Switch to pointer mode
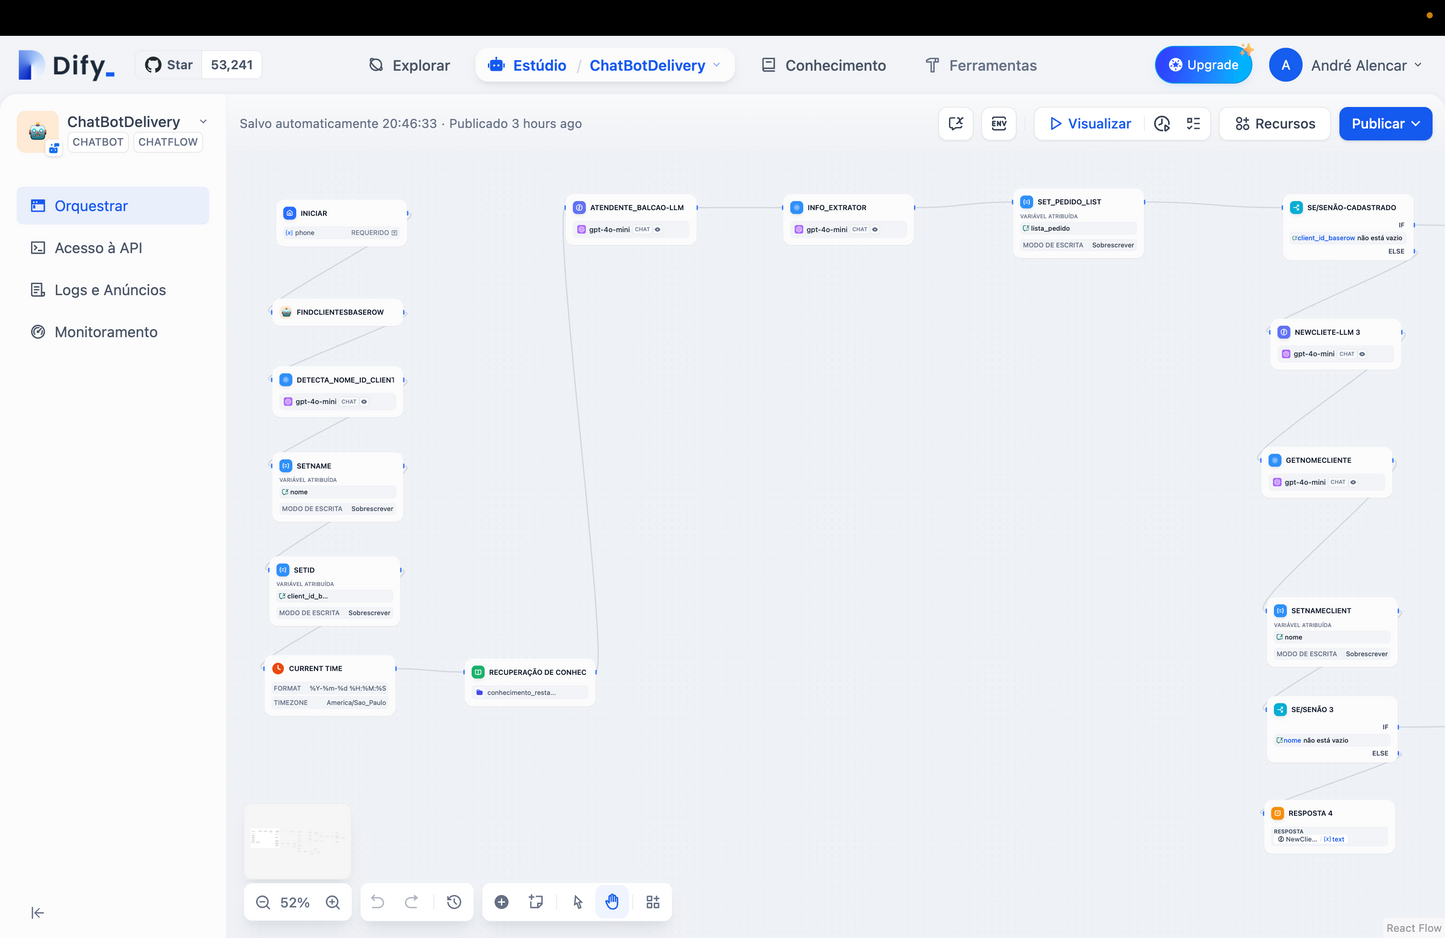This screenshot has width=1445, height=938. 578,902
